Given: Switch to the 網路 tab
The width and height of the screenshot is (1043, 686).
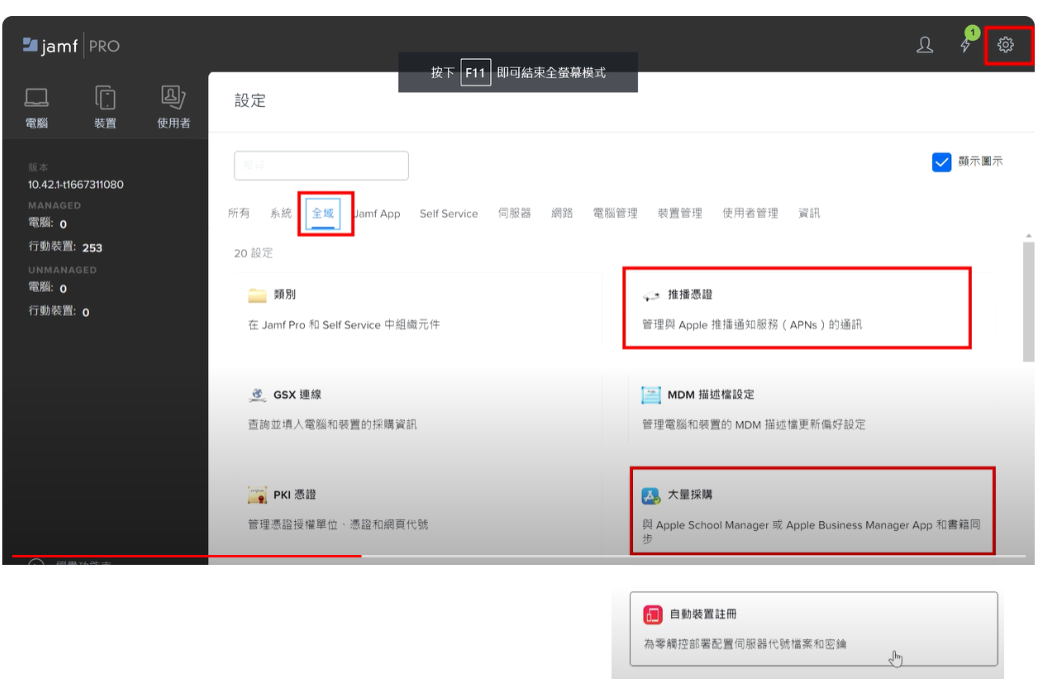Looking at the screenshot, I should click(x=562, y=213).
